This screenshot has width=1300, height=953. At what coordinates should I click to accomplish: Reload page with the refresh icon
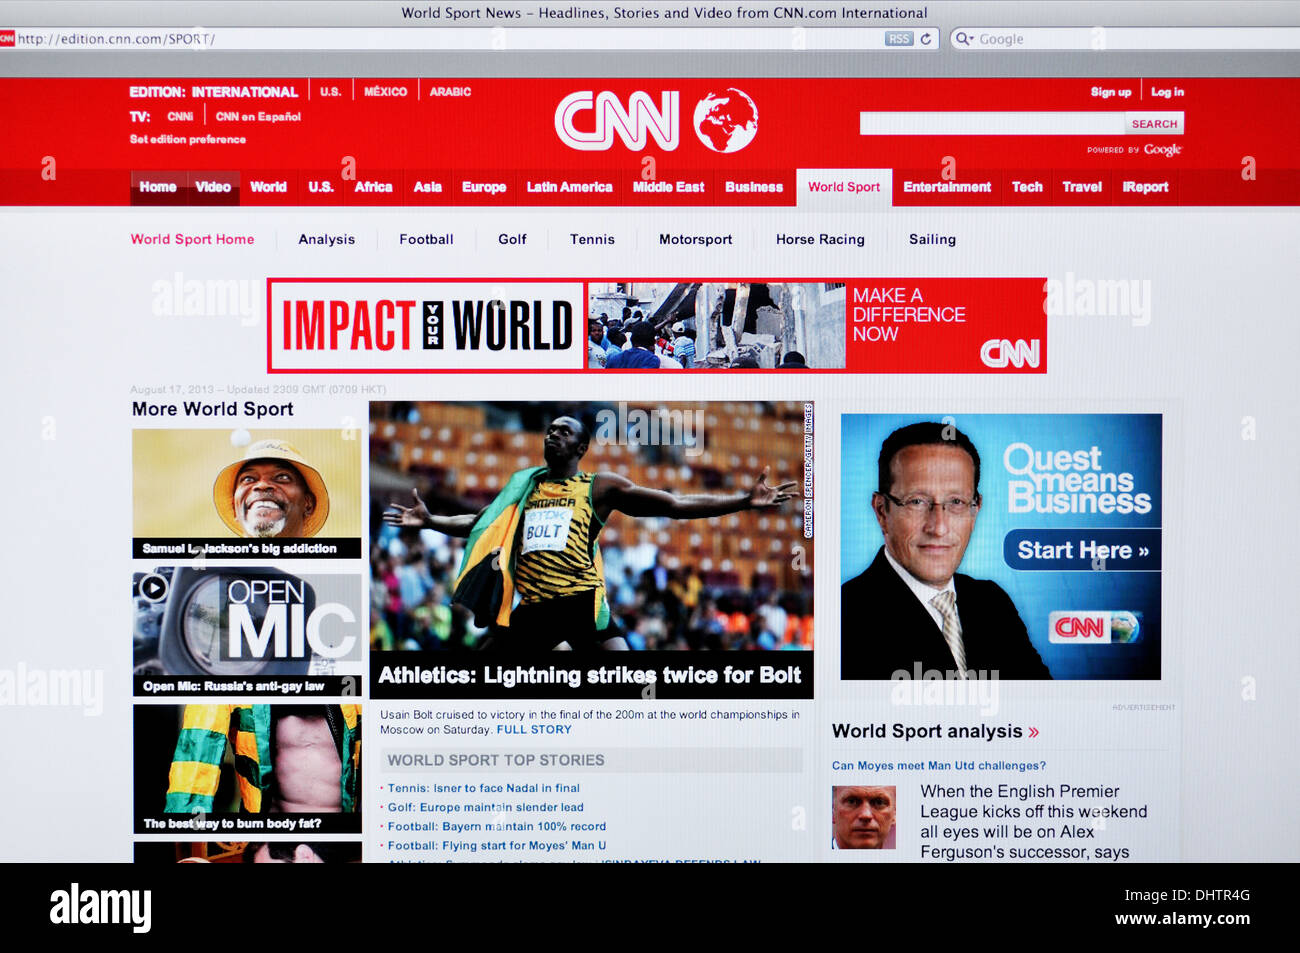pyautogui.click(x=926, y=39)
